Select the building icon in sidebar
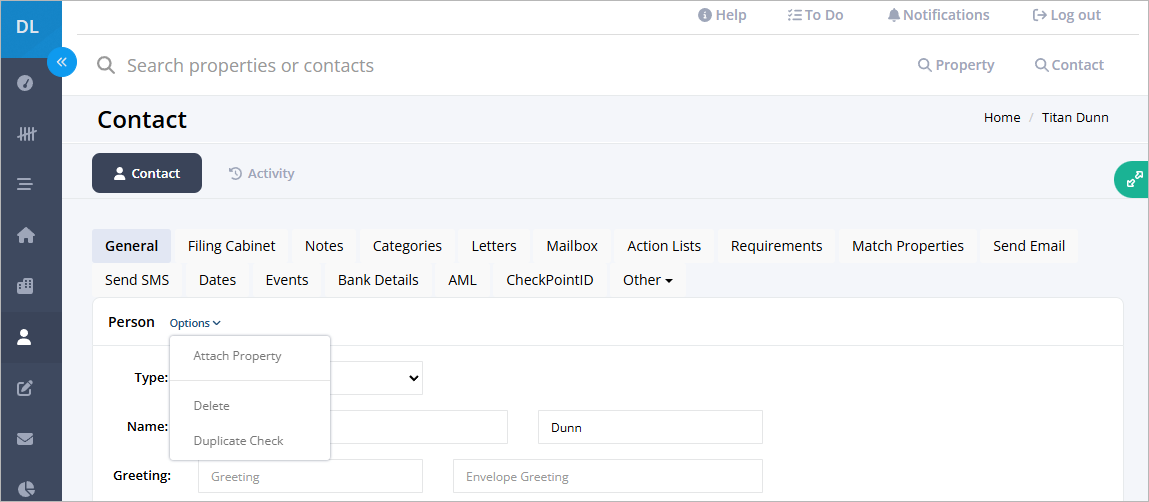1149x502 pixels. (x=25, y=286)
